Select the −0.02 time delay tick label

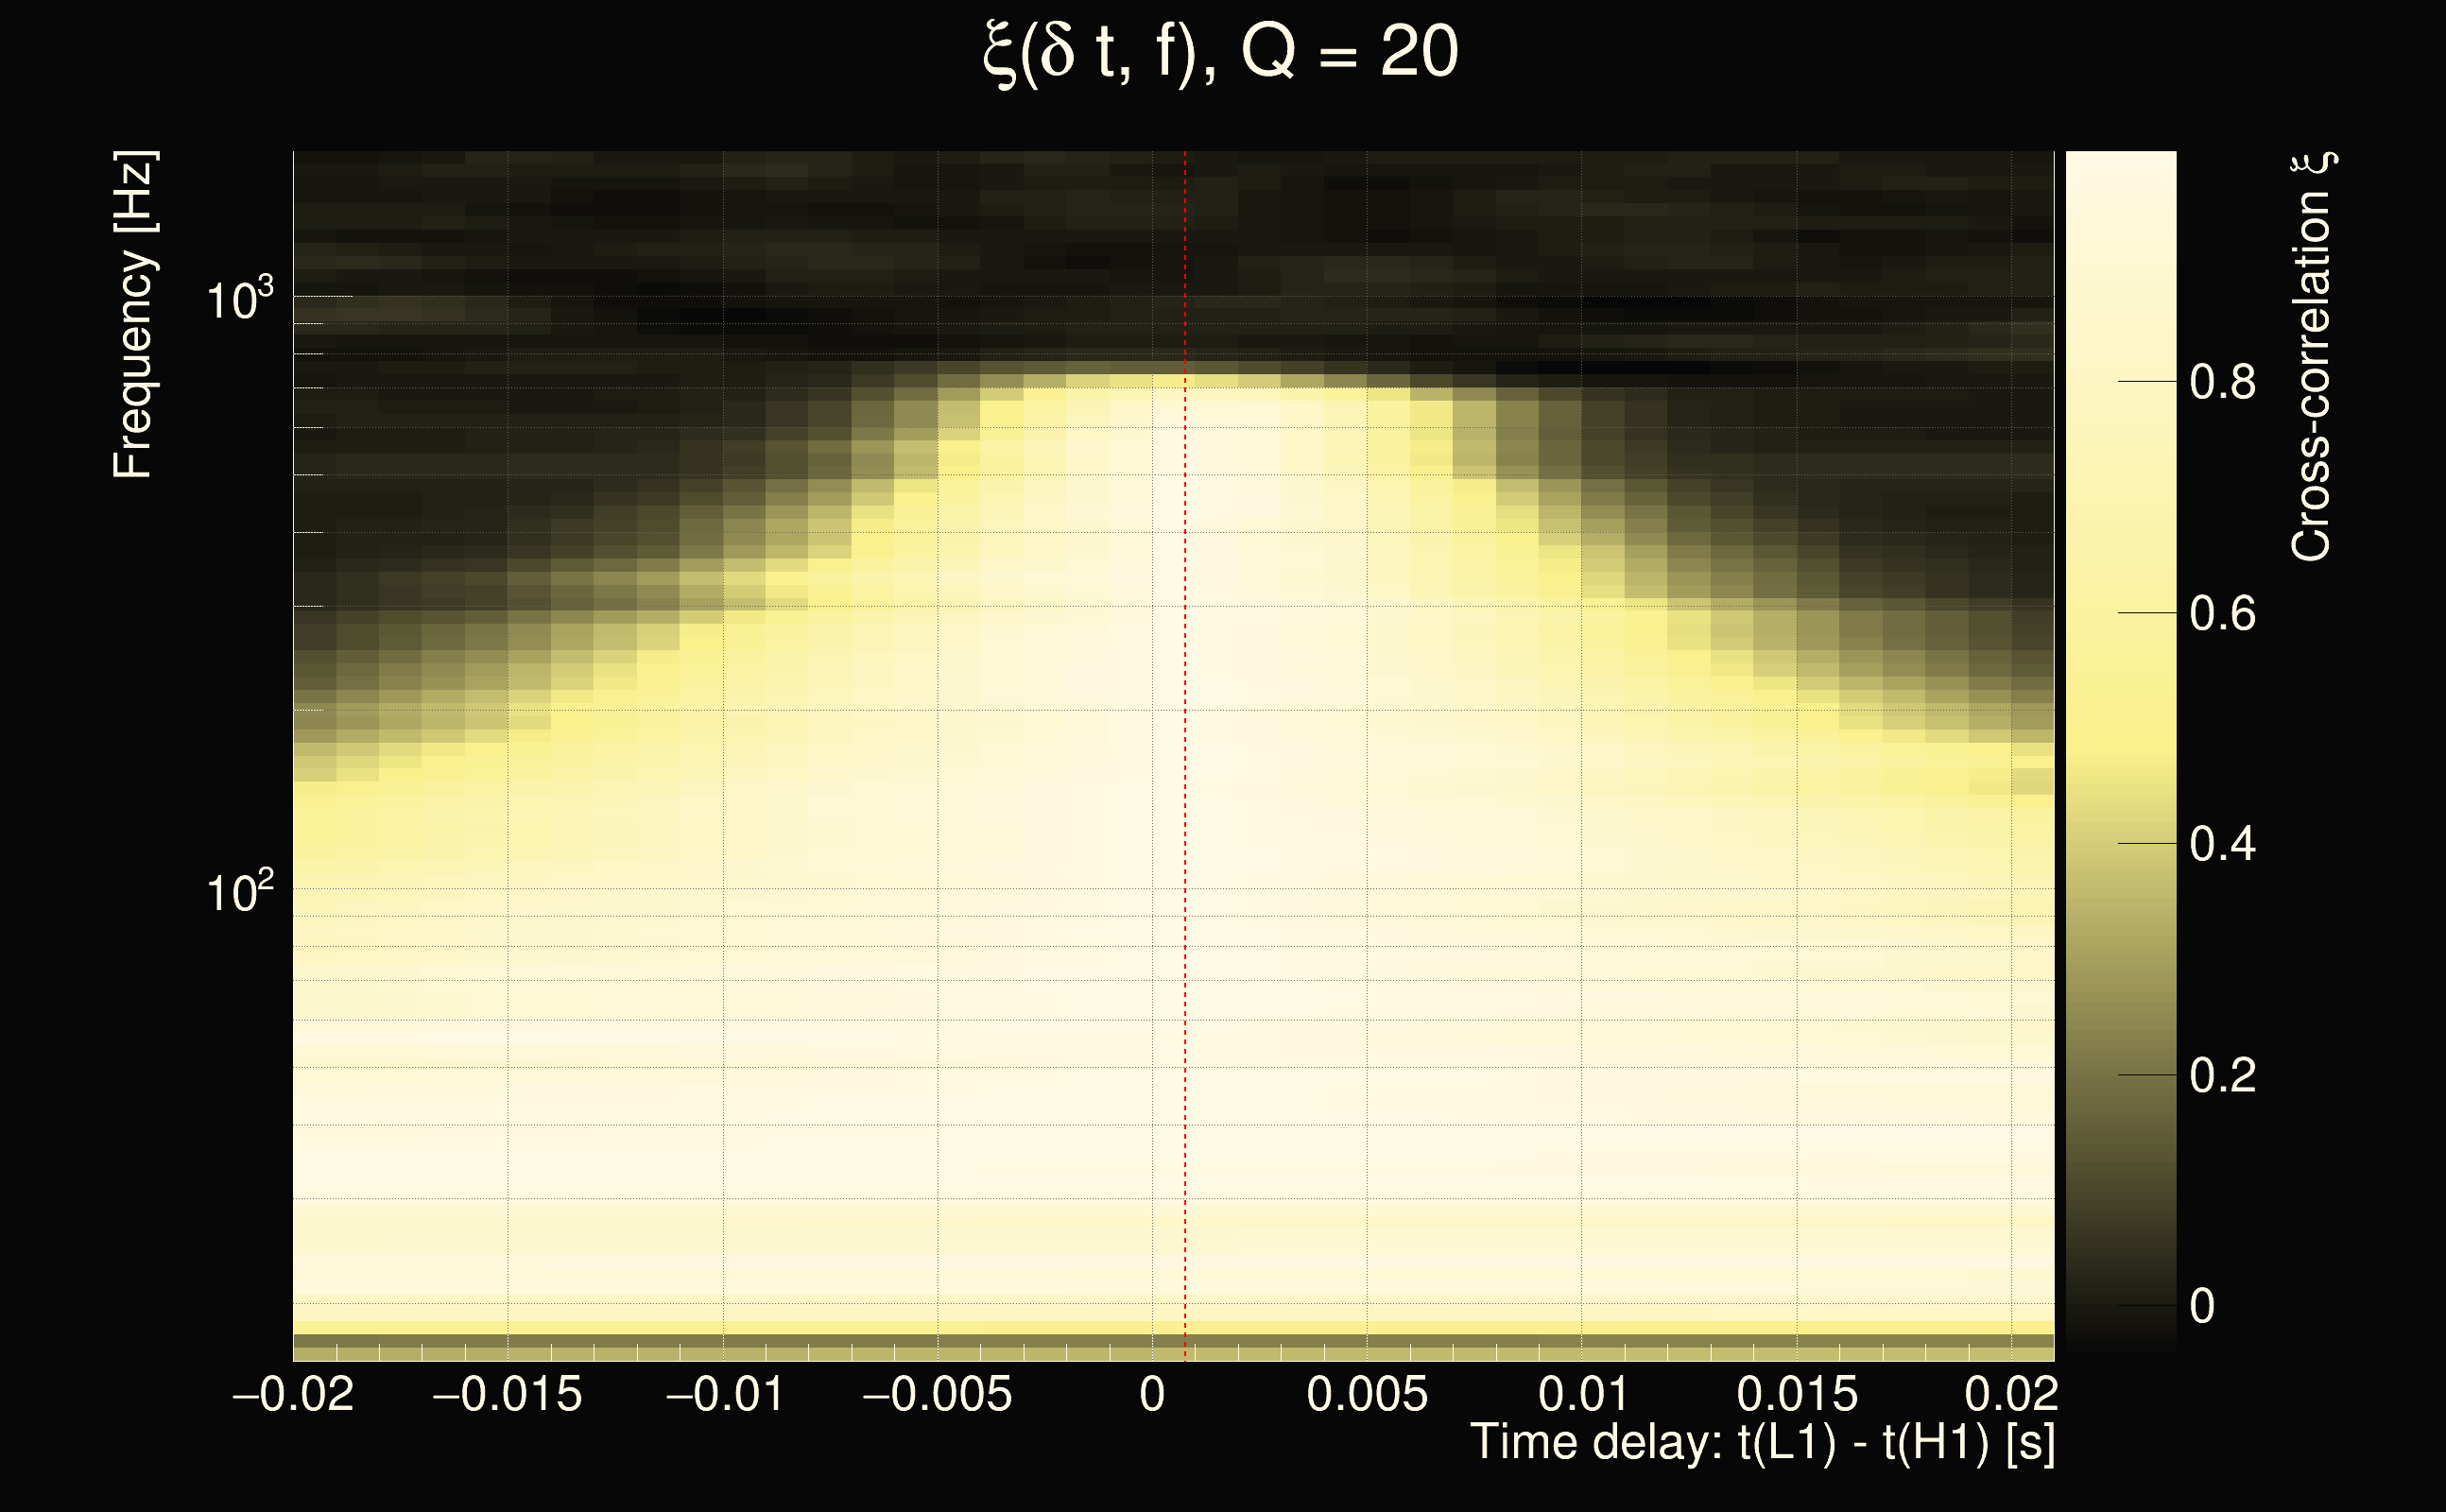point(293,1394)
